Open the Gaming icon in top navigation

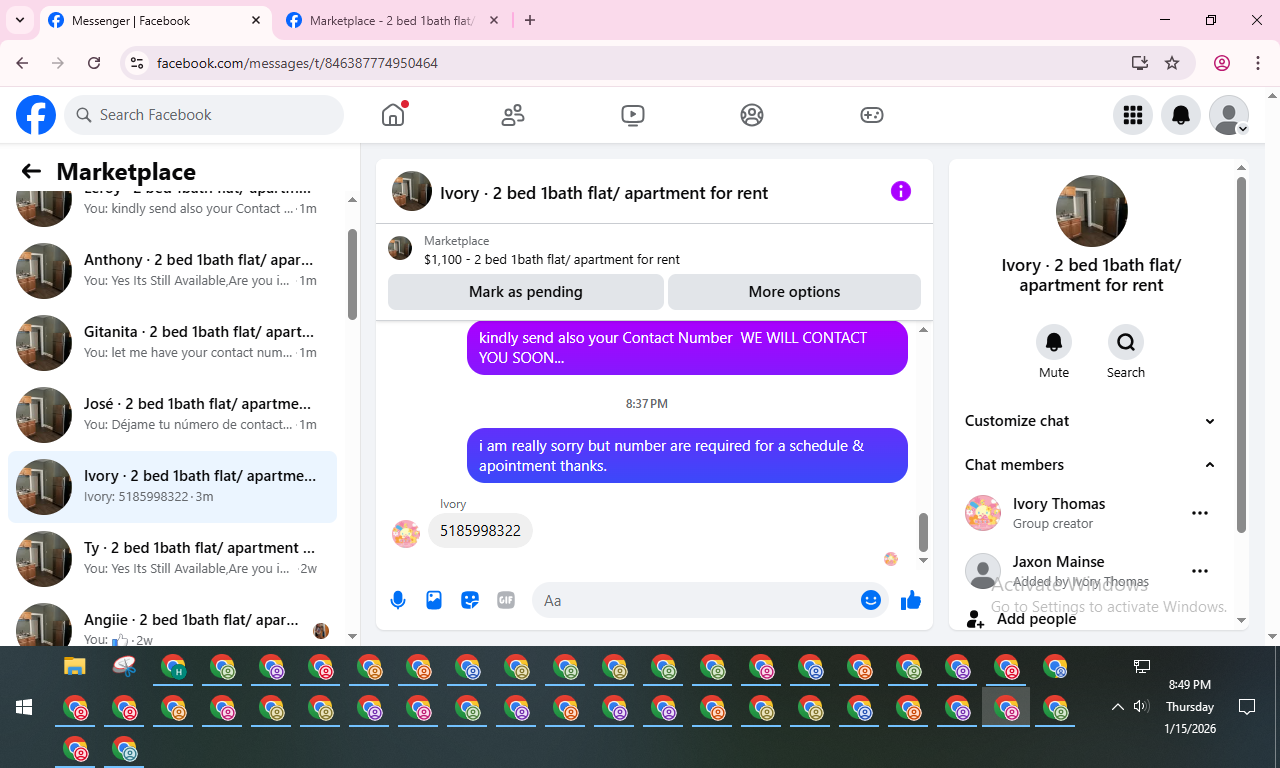872,115
